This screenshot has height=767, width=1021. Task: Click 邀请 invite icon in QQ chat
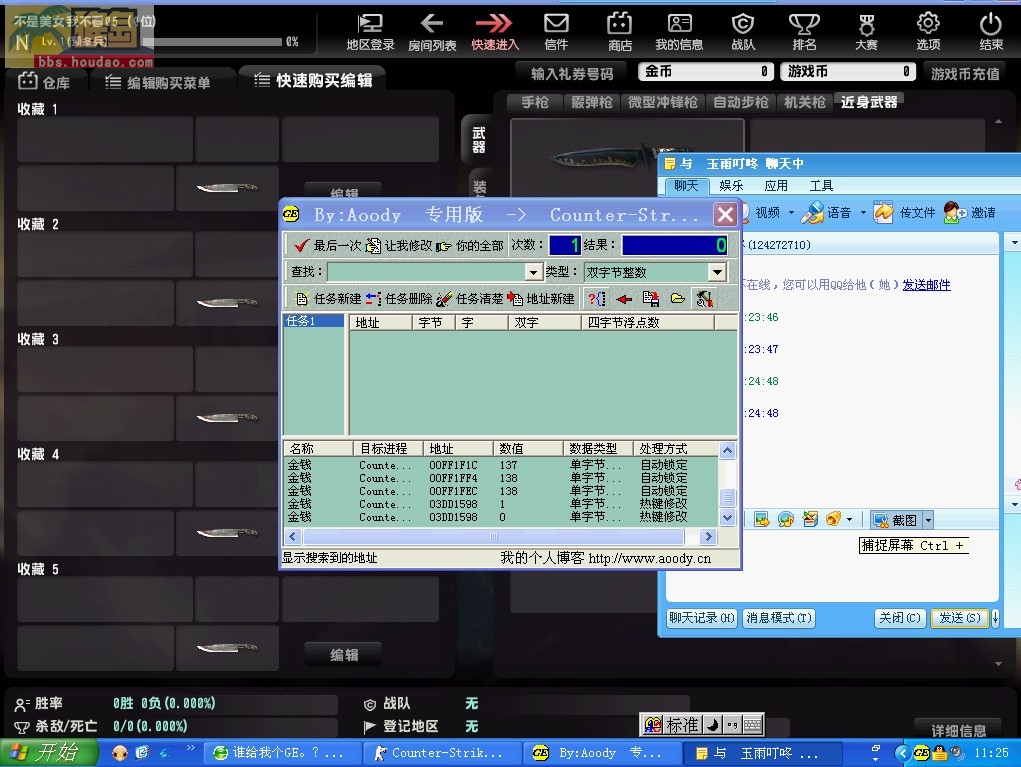955,212
